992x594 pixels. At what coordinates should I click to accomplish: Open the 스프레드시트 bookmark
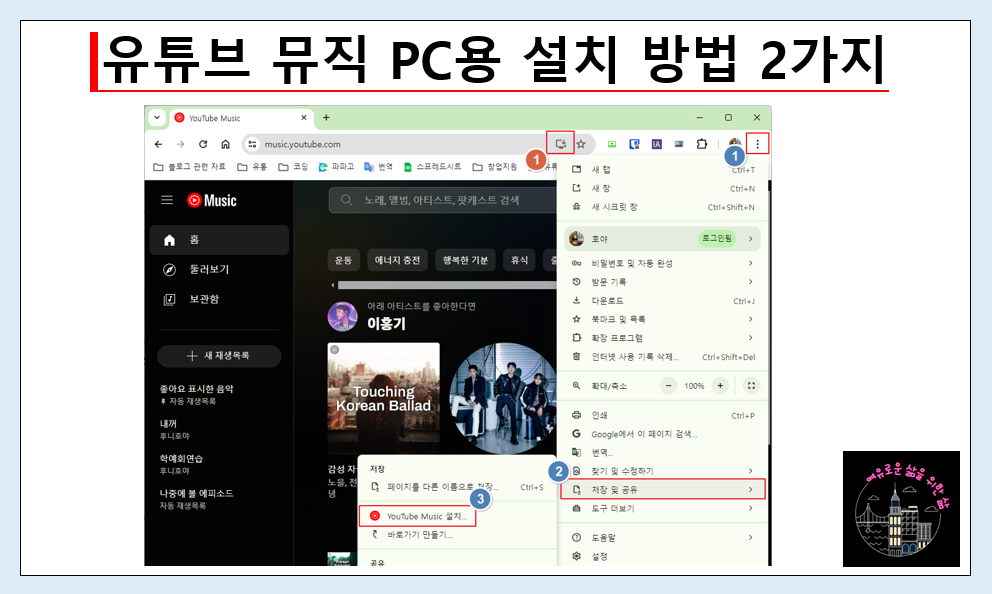point(433,167)
